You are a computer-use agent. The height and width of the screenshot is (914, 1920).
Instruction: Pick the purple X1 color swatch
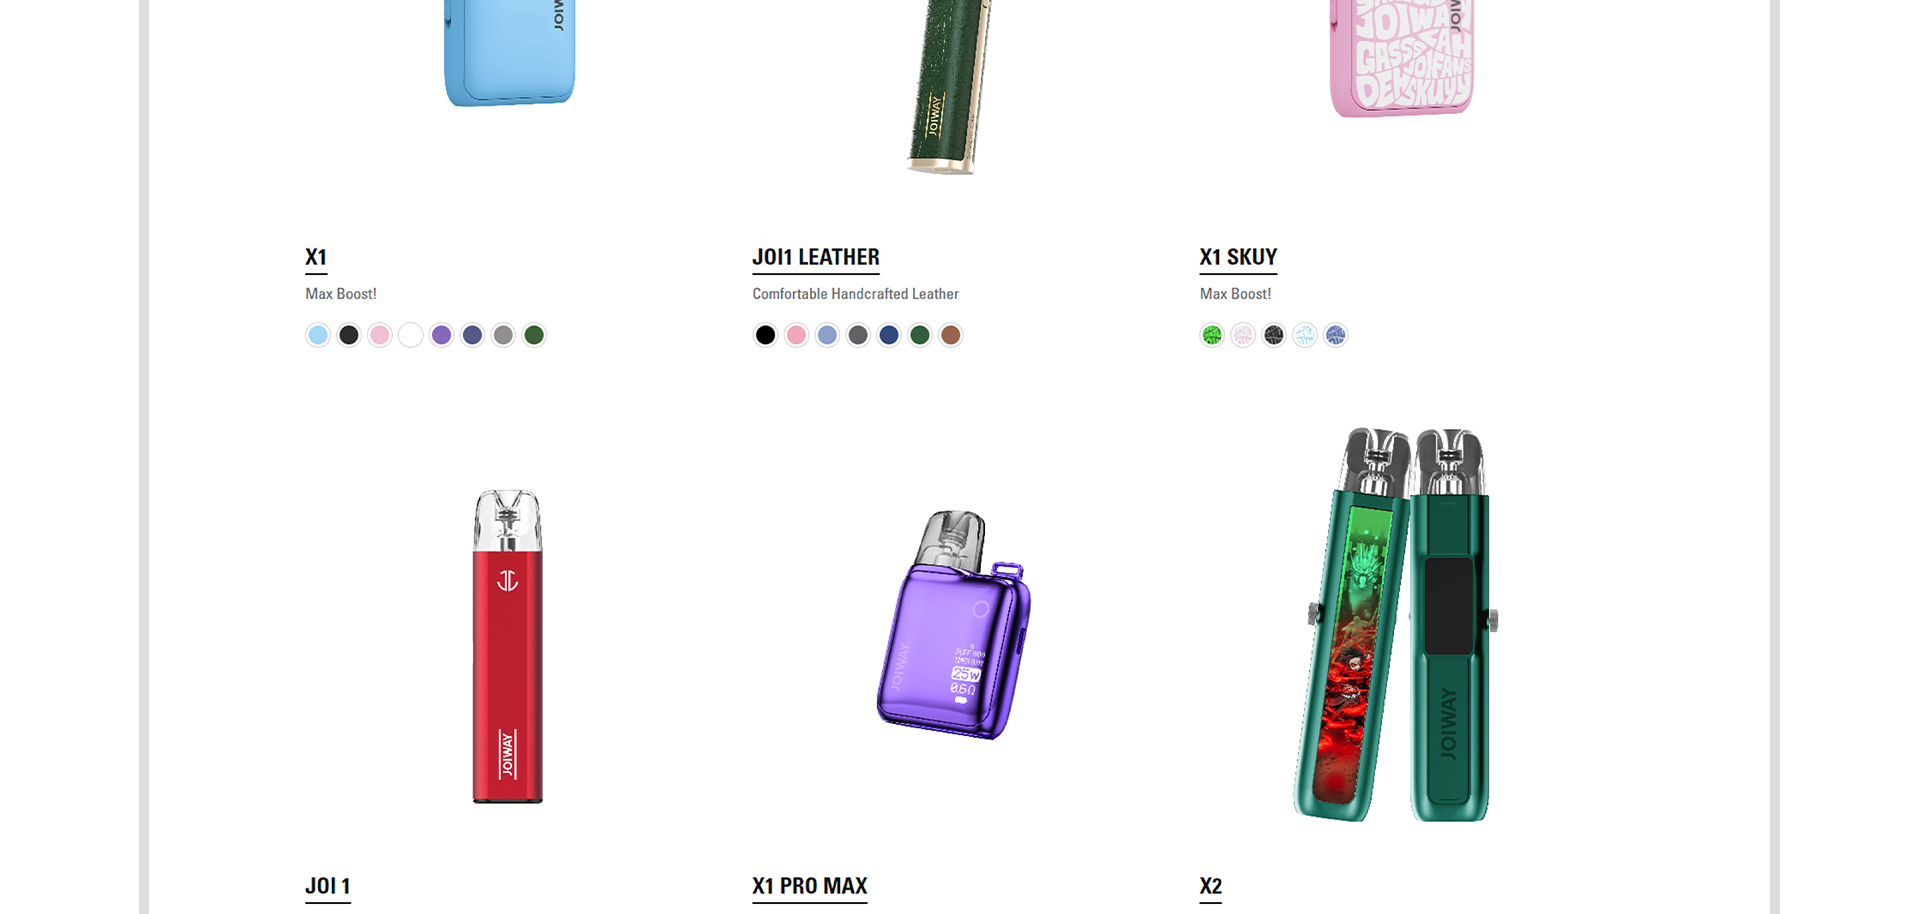442,335
